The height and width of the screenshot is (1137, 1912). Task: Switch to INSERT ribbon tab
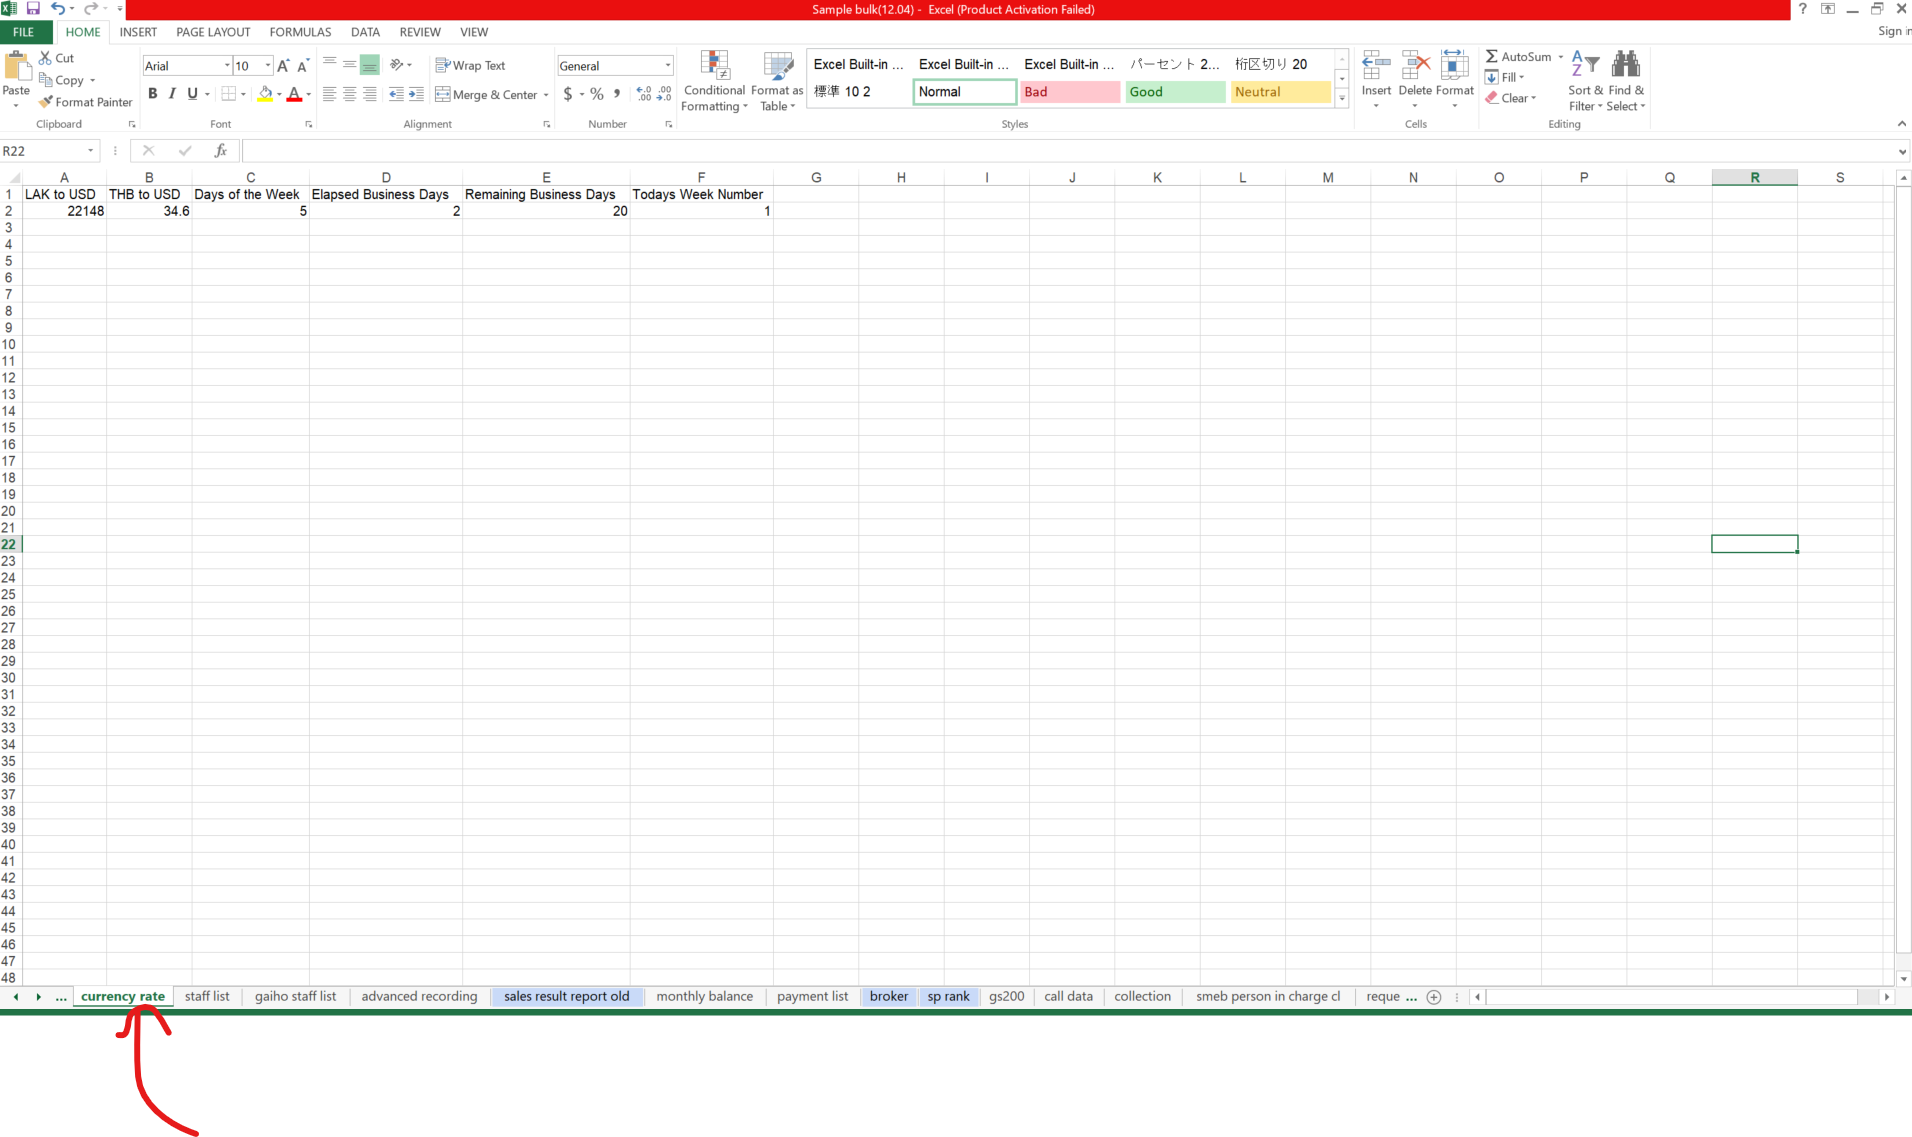click(138, 32)
